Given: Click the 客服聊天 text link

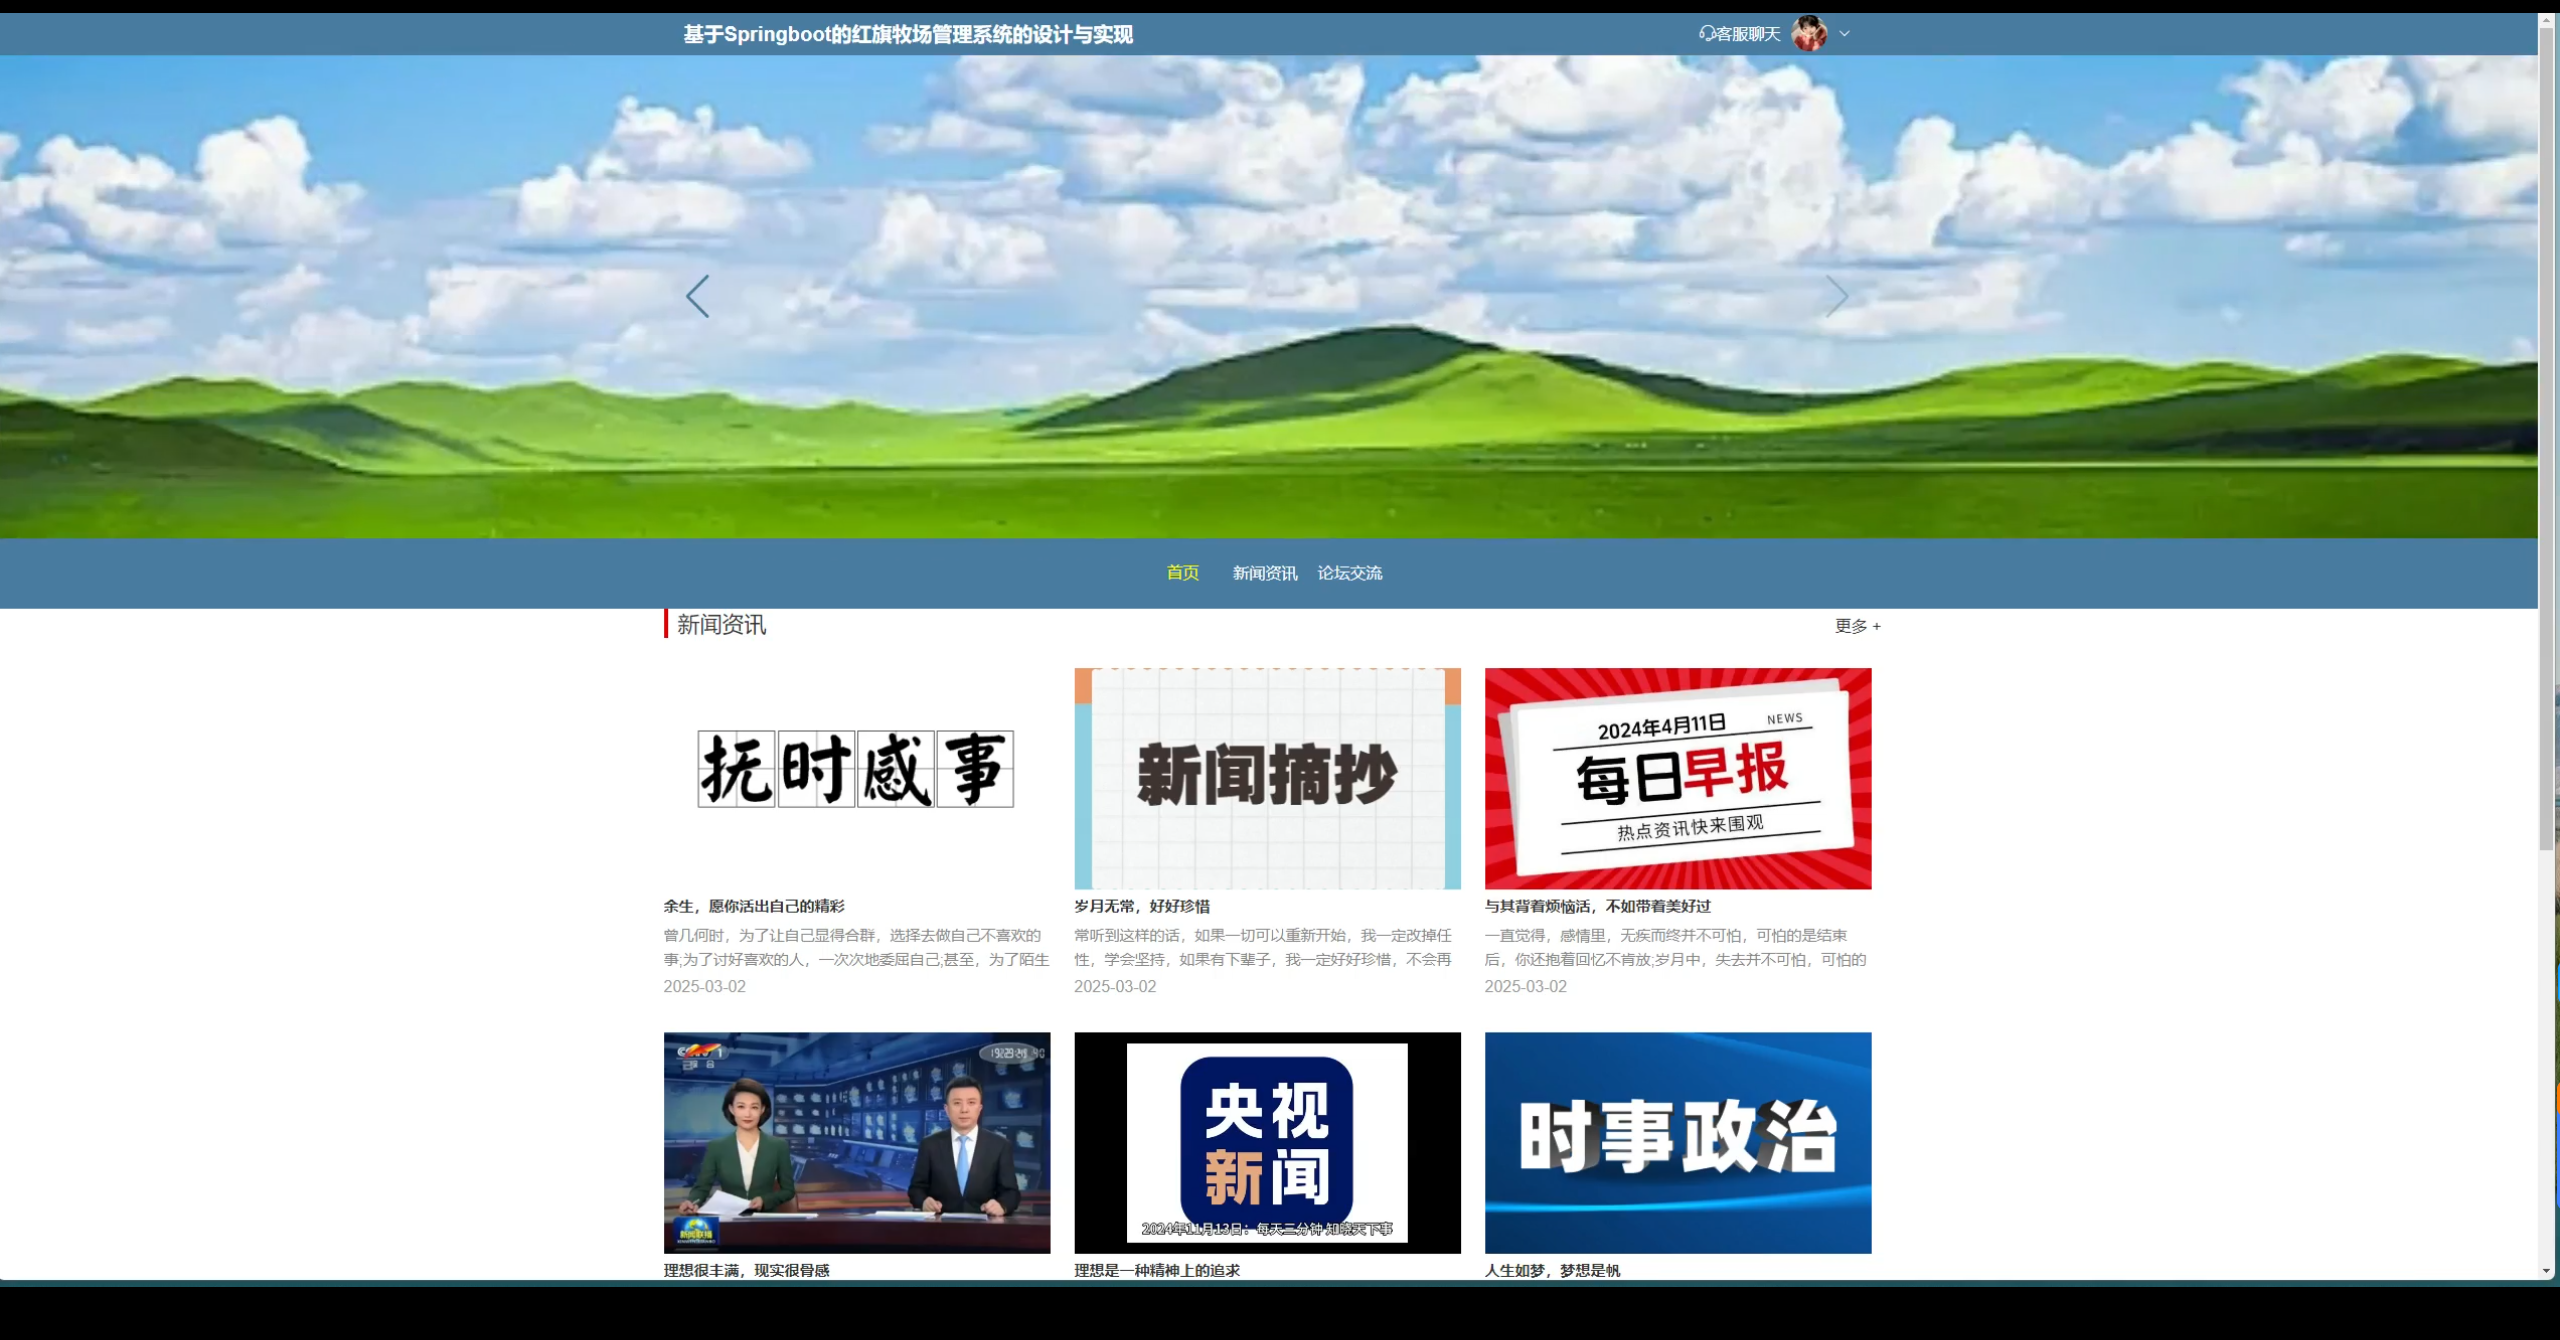Looking at the screenshot, I should pyautogui.click(x=1748, y=34).
